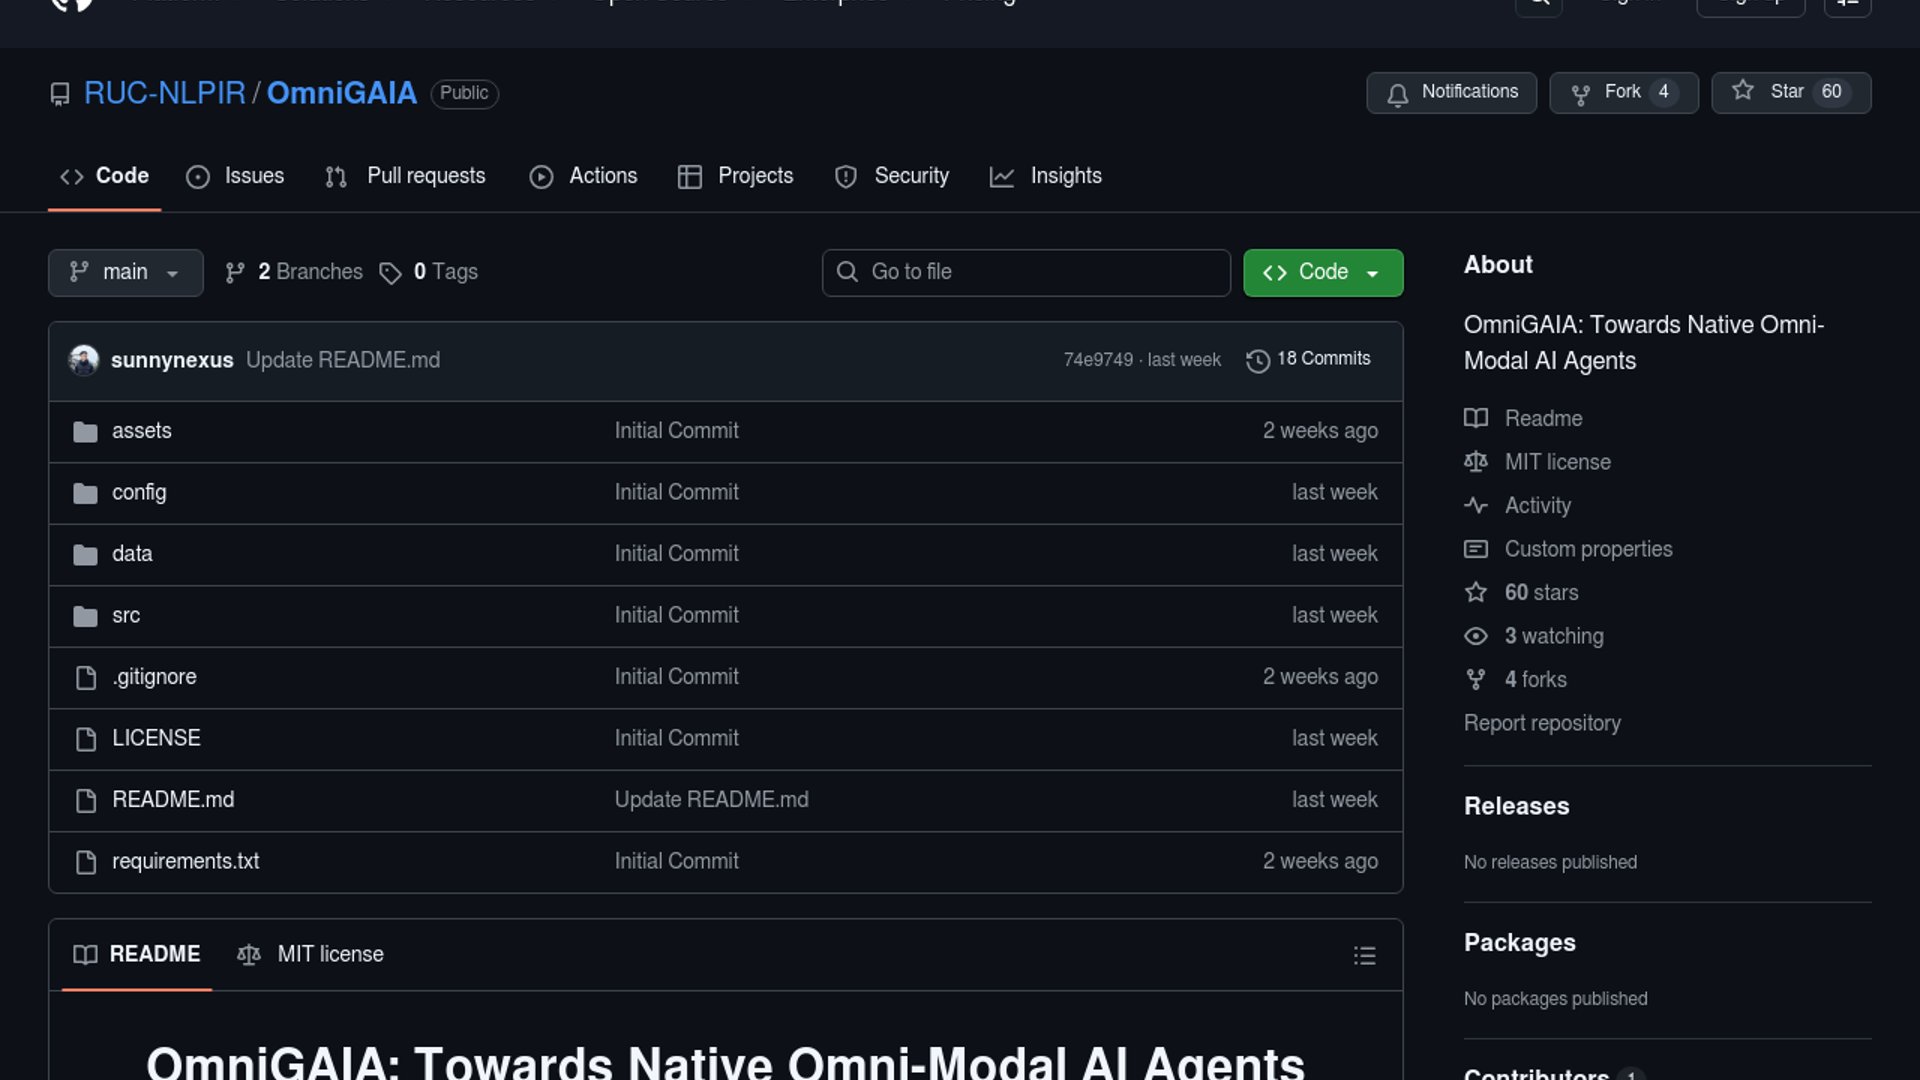Click the branches icon next to 2 Branches
The width and height of the screenshot is (1920, 1080).
pos(235,273)
